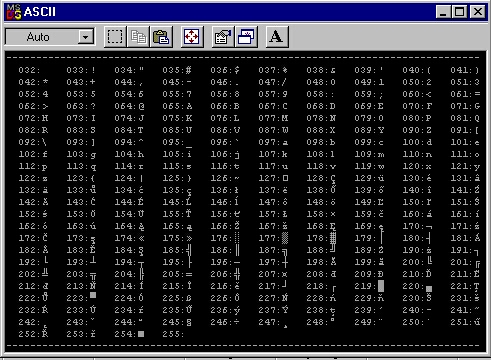Click the entry 219 solid block character
Image resolution: width=491 pixels, height=360 pixels.
click(x=381, y=286)
